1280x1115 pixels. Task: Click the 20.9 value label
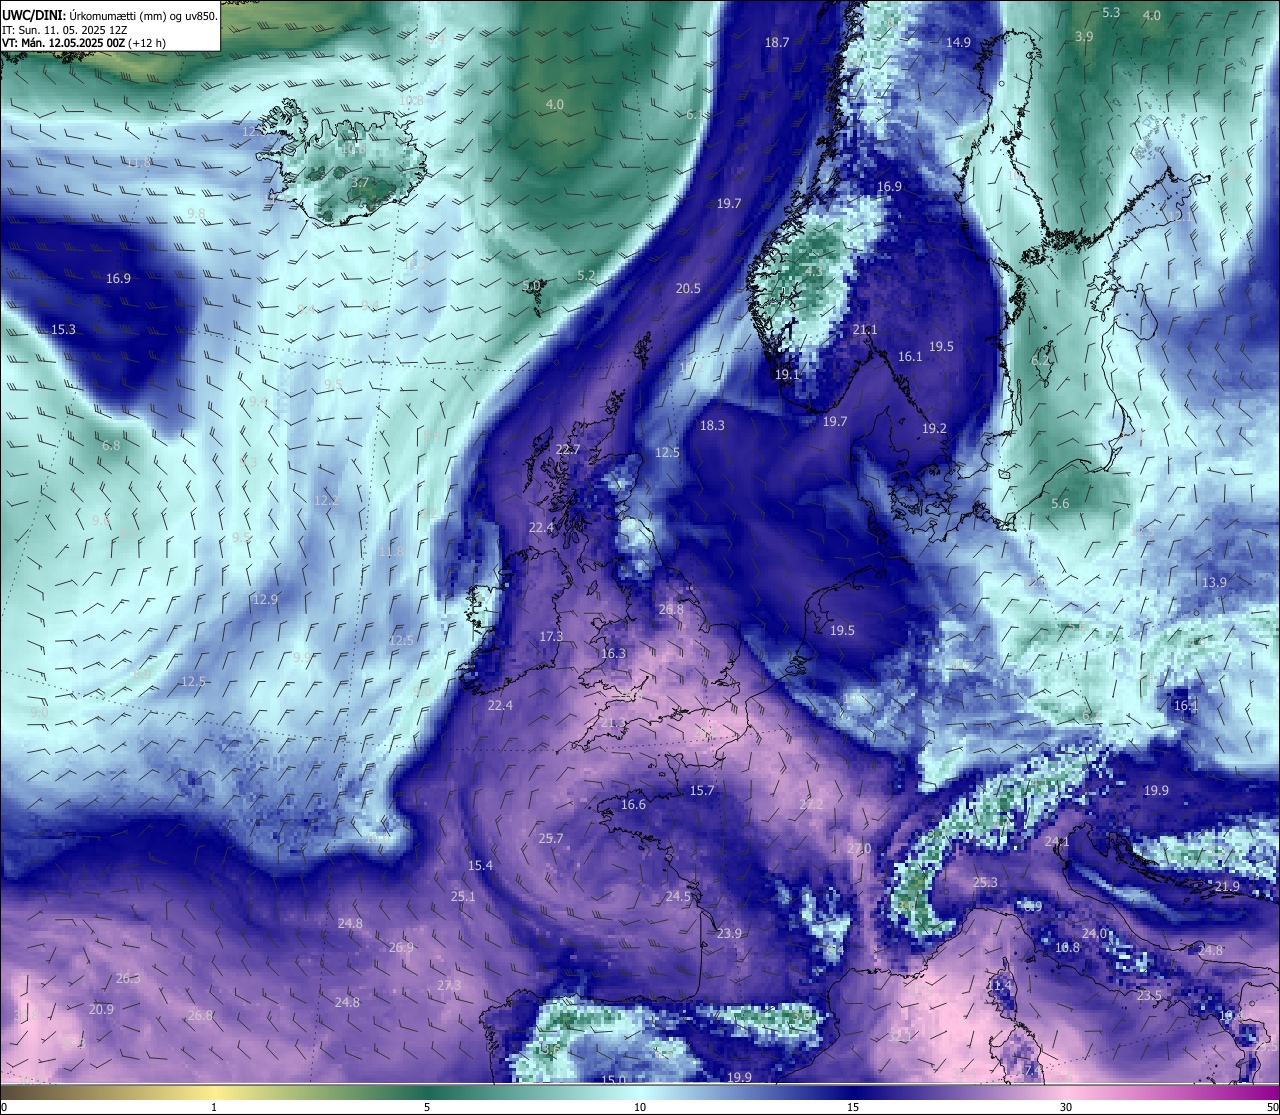tap(101, 1009)
